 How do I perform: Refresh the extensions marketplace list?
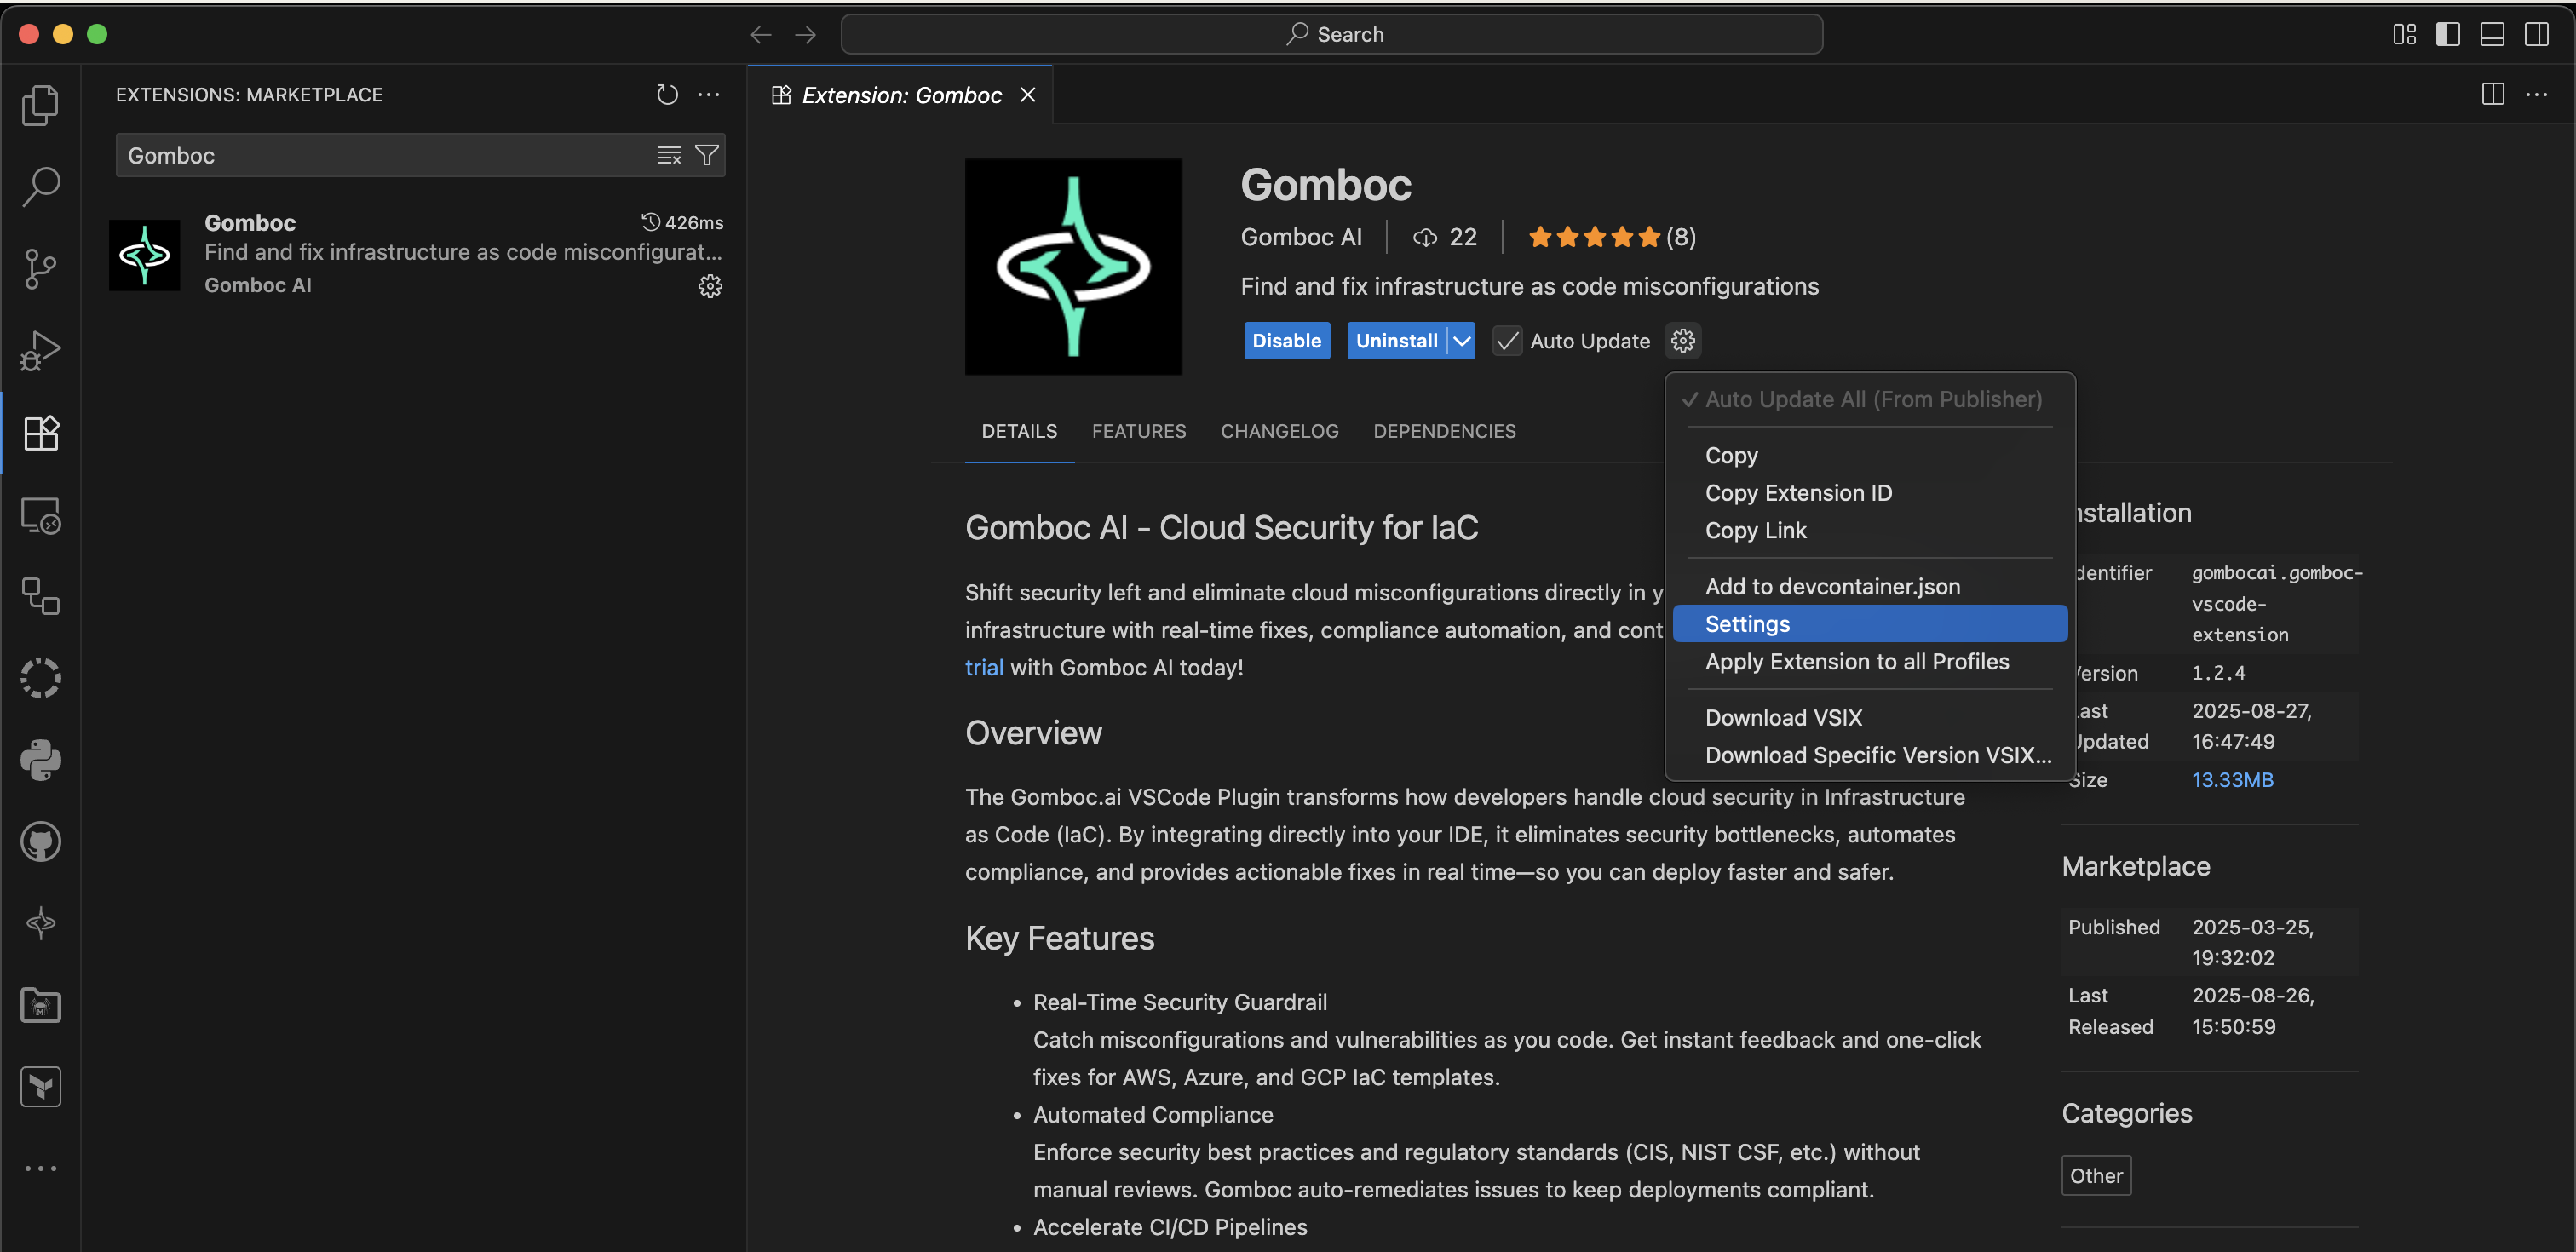(x=667, y=95)
